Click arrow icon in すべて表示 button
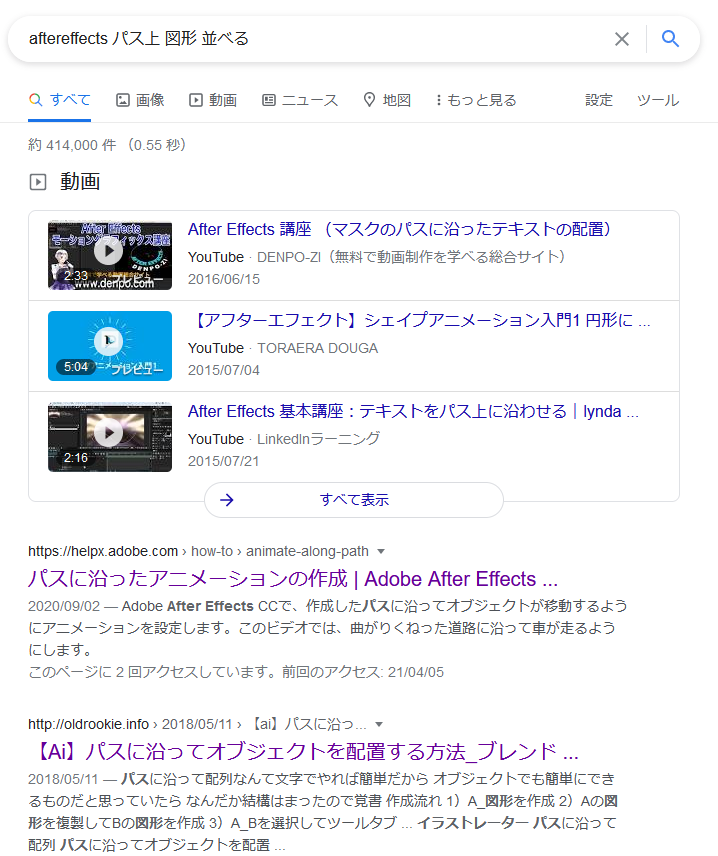 click(x=227, y=500)
